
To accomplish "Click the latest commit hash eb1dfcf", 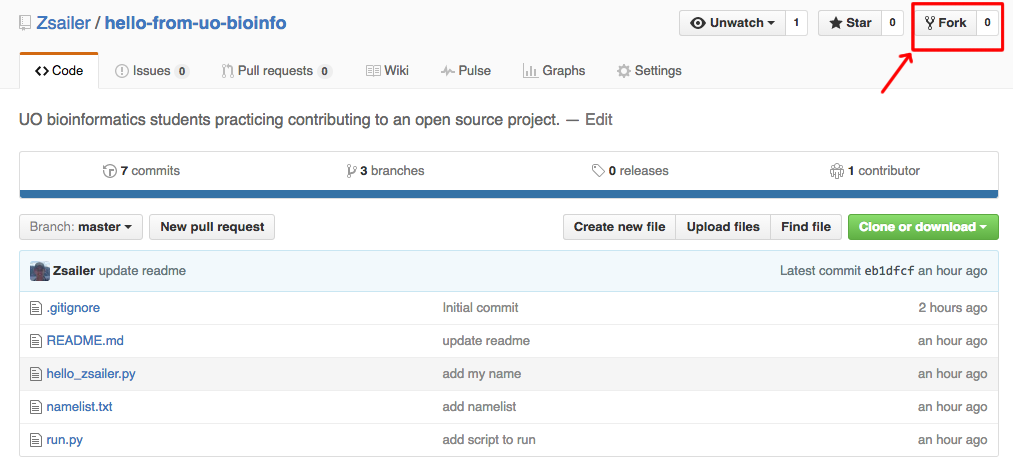I will coord(889,271).
